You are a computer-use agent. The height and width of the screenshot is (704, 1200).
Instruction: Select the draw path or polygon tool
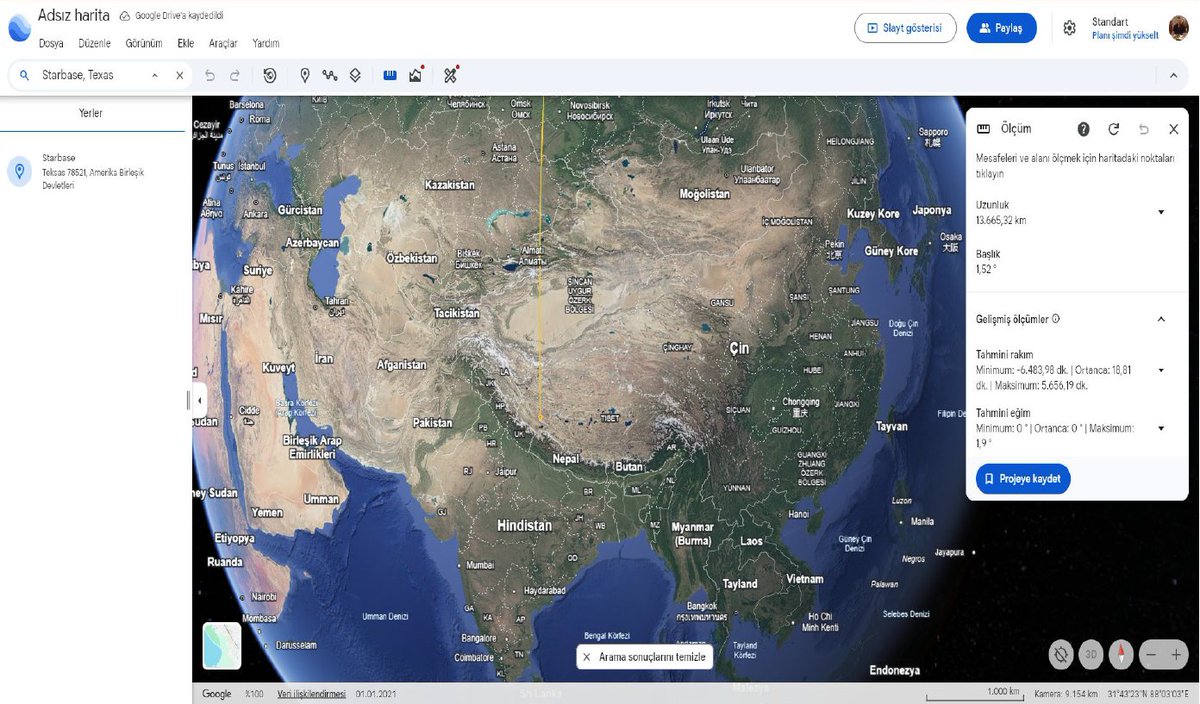[329, 75]
